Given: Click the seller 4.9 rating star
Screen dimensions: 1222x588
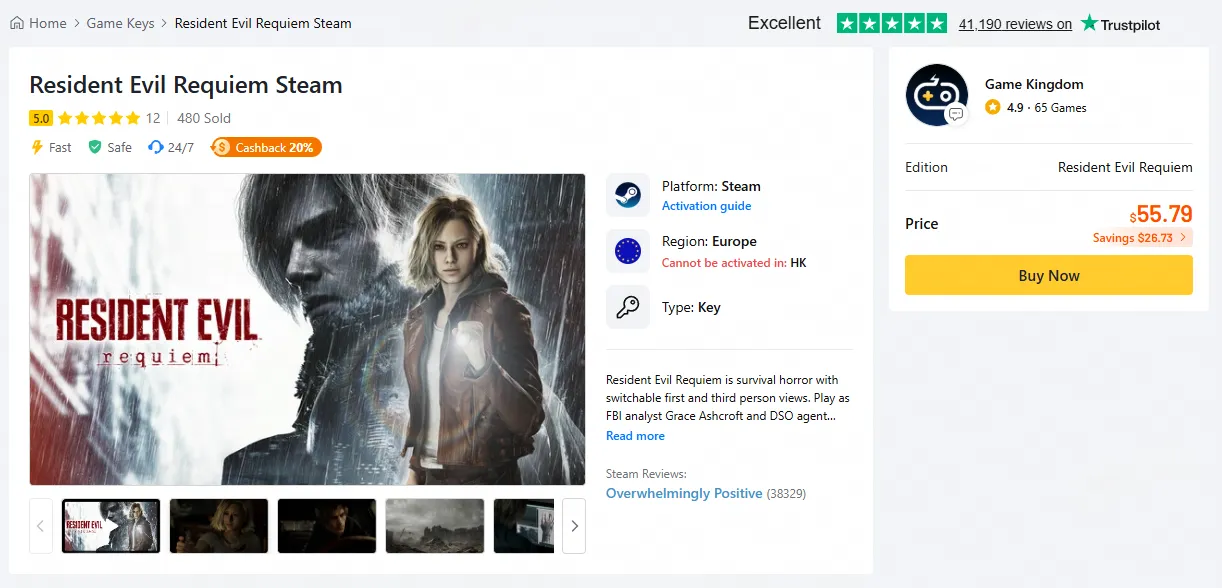Looking at the screenshot, I should (993, 107).
